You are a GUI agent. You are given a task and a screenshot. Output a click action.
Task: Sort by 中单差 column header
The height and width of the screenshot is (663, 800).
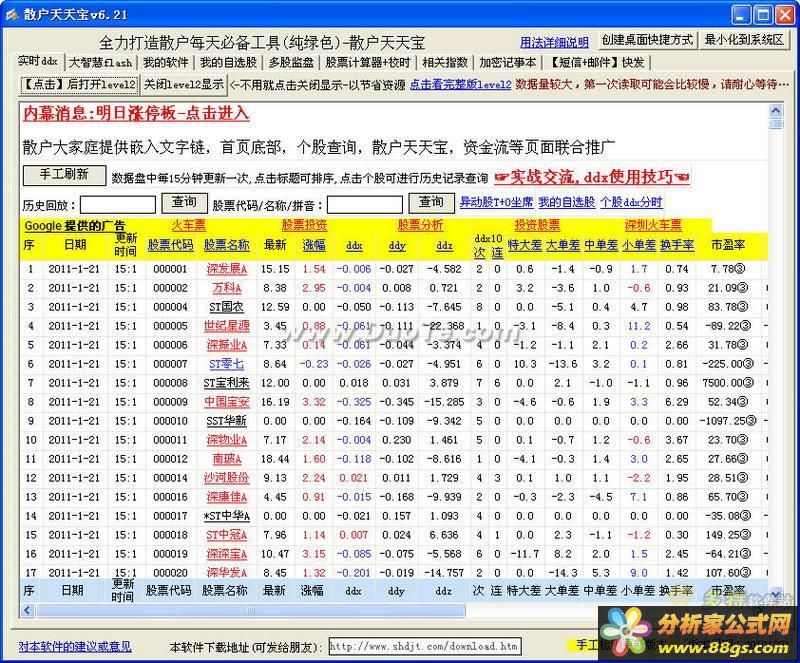601,245
